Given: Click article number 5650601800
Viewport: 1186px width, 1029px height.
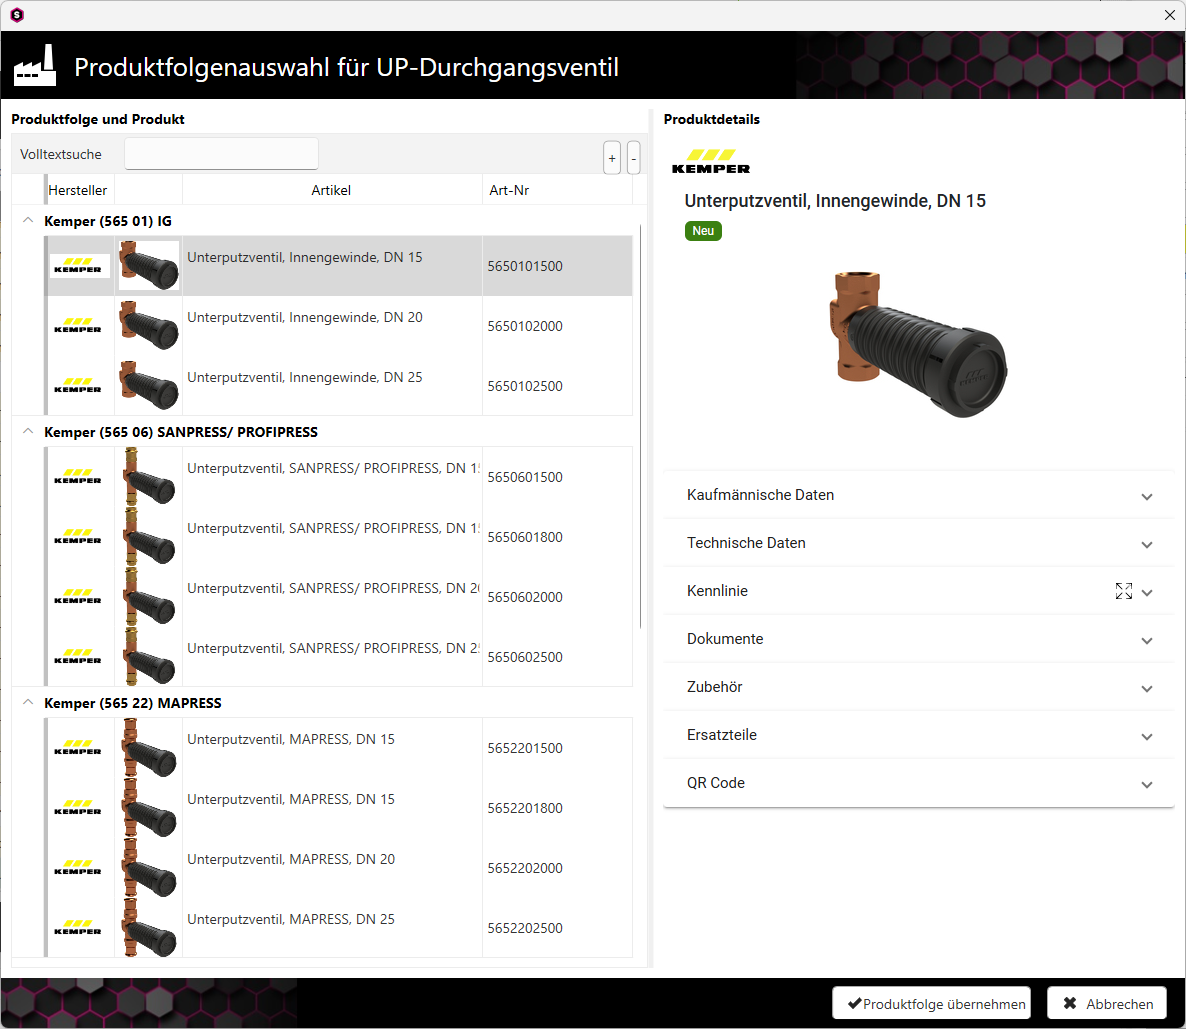Looking at the screenshot, I should [x=525, y=537].
